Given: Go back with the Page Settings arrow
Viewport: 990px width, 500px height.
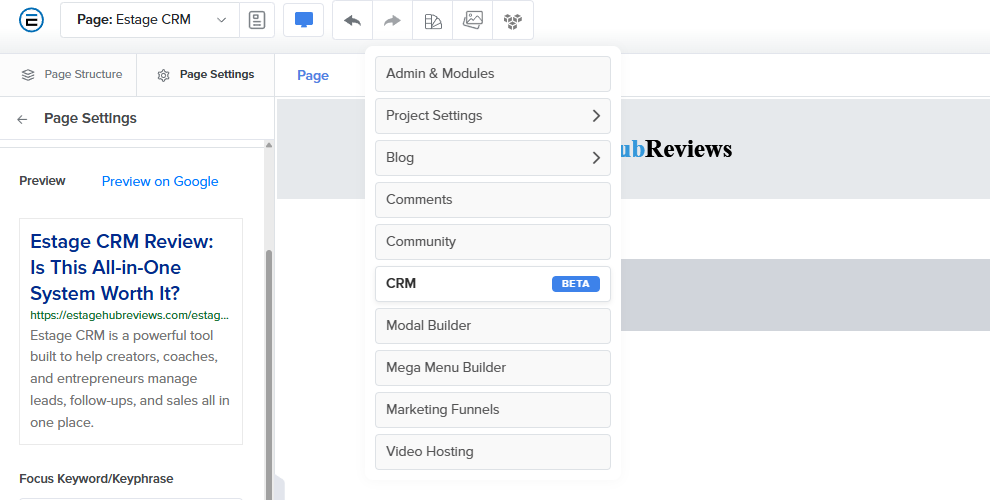Looking at the screenshot, I should click(22, 119).
